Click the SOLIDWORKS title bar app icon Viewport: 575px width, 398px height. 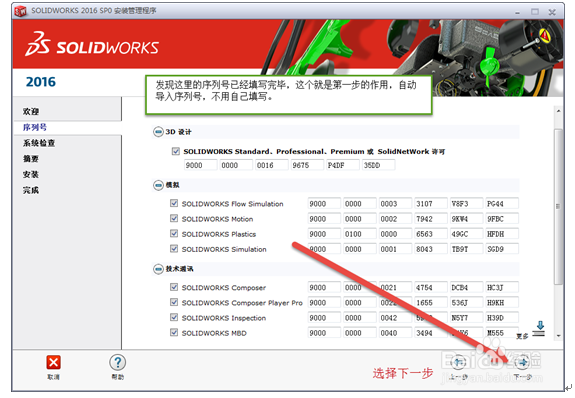[x=21, y=11]
